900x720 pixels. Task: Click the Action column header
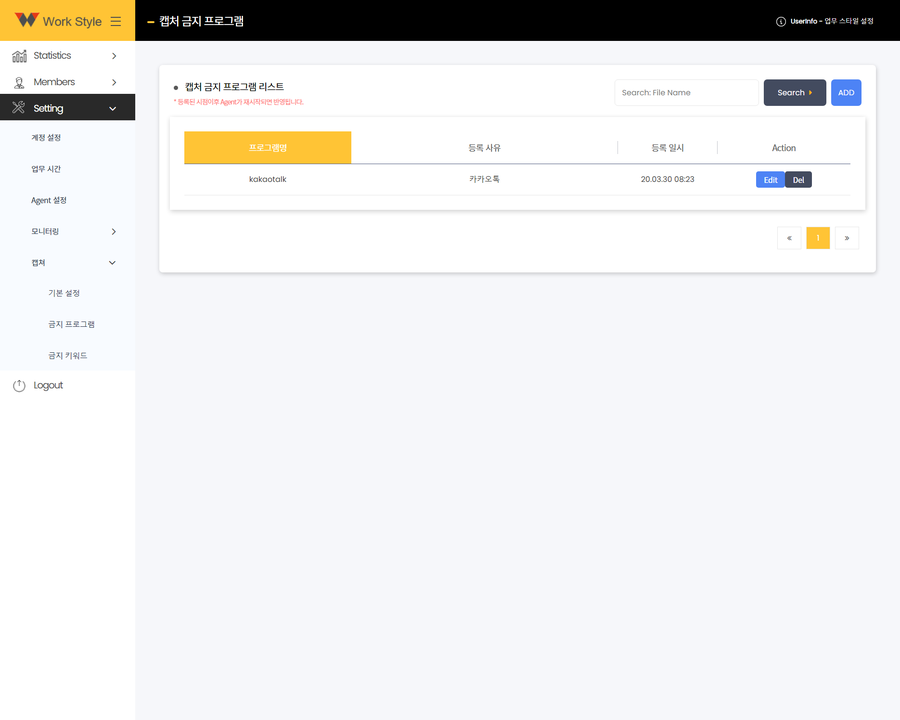point(783,148)
